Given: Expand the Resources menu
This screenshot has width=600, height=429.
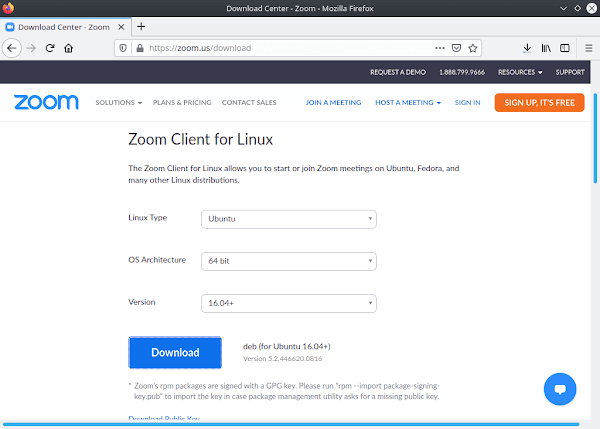Looking at the screenshot, I should pyautogui.click(x=520, y=72).
